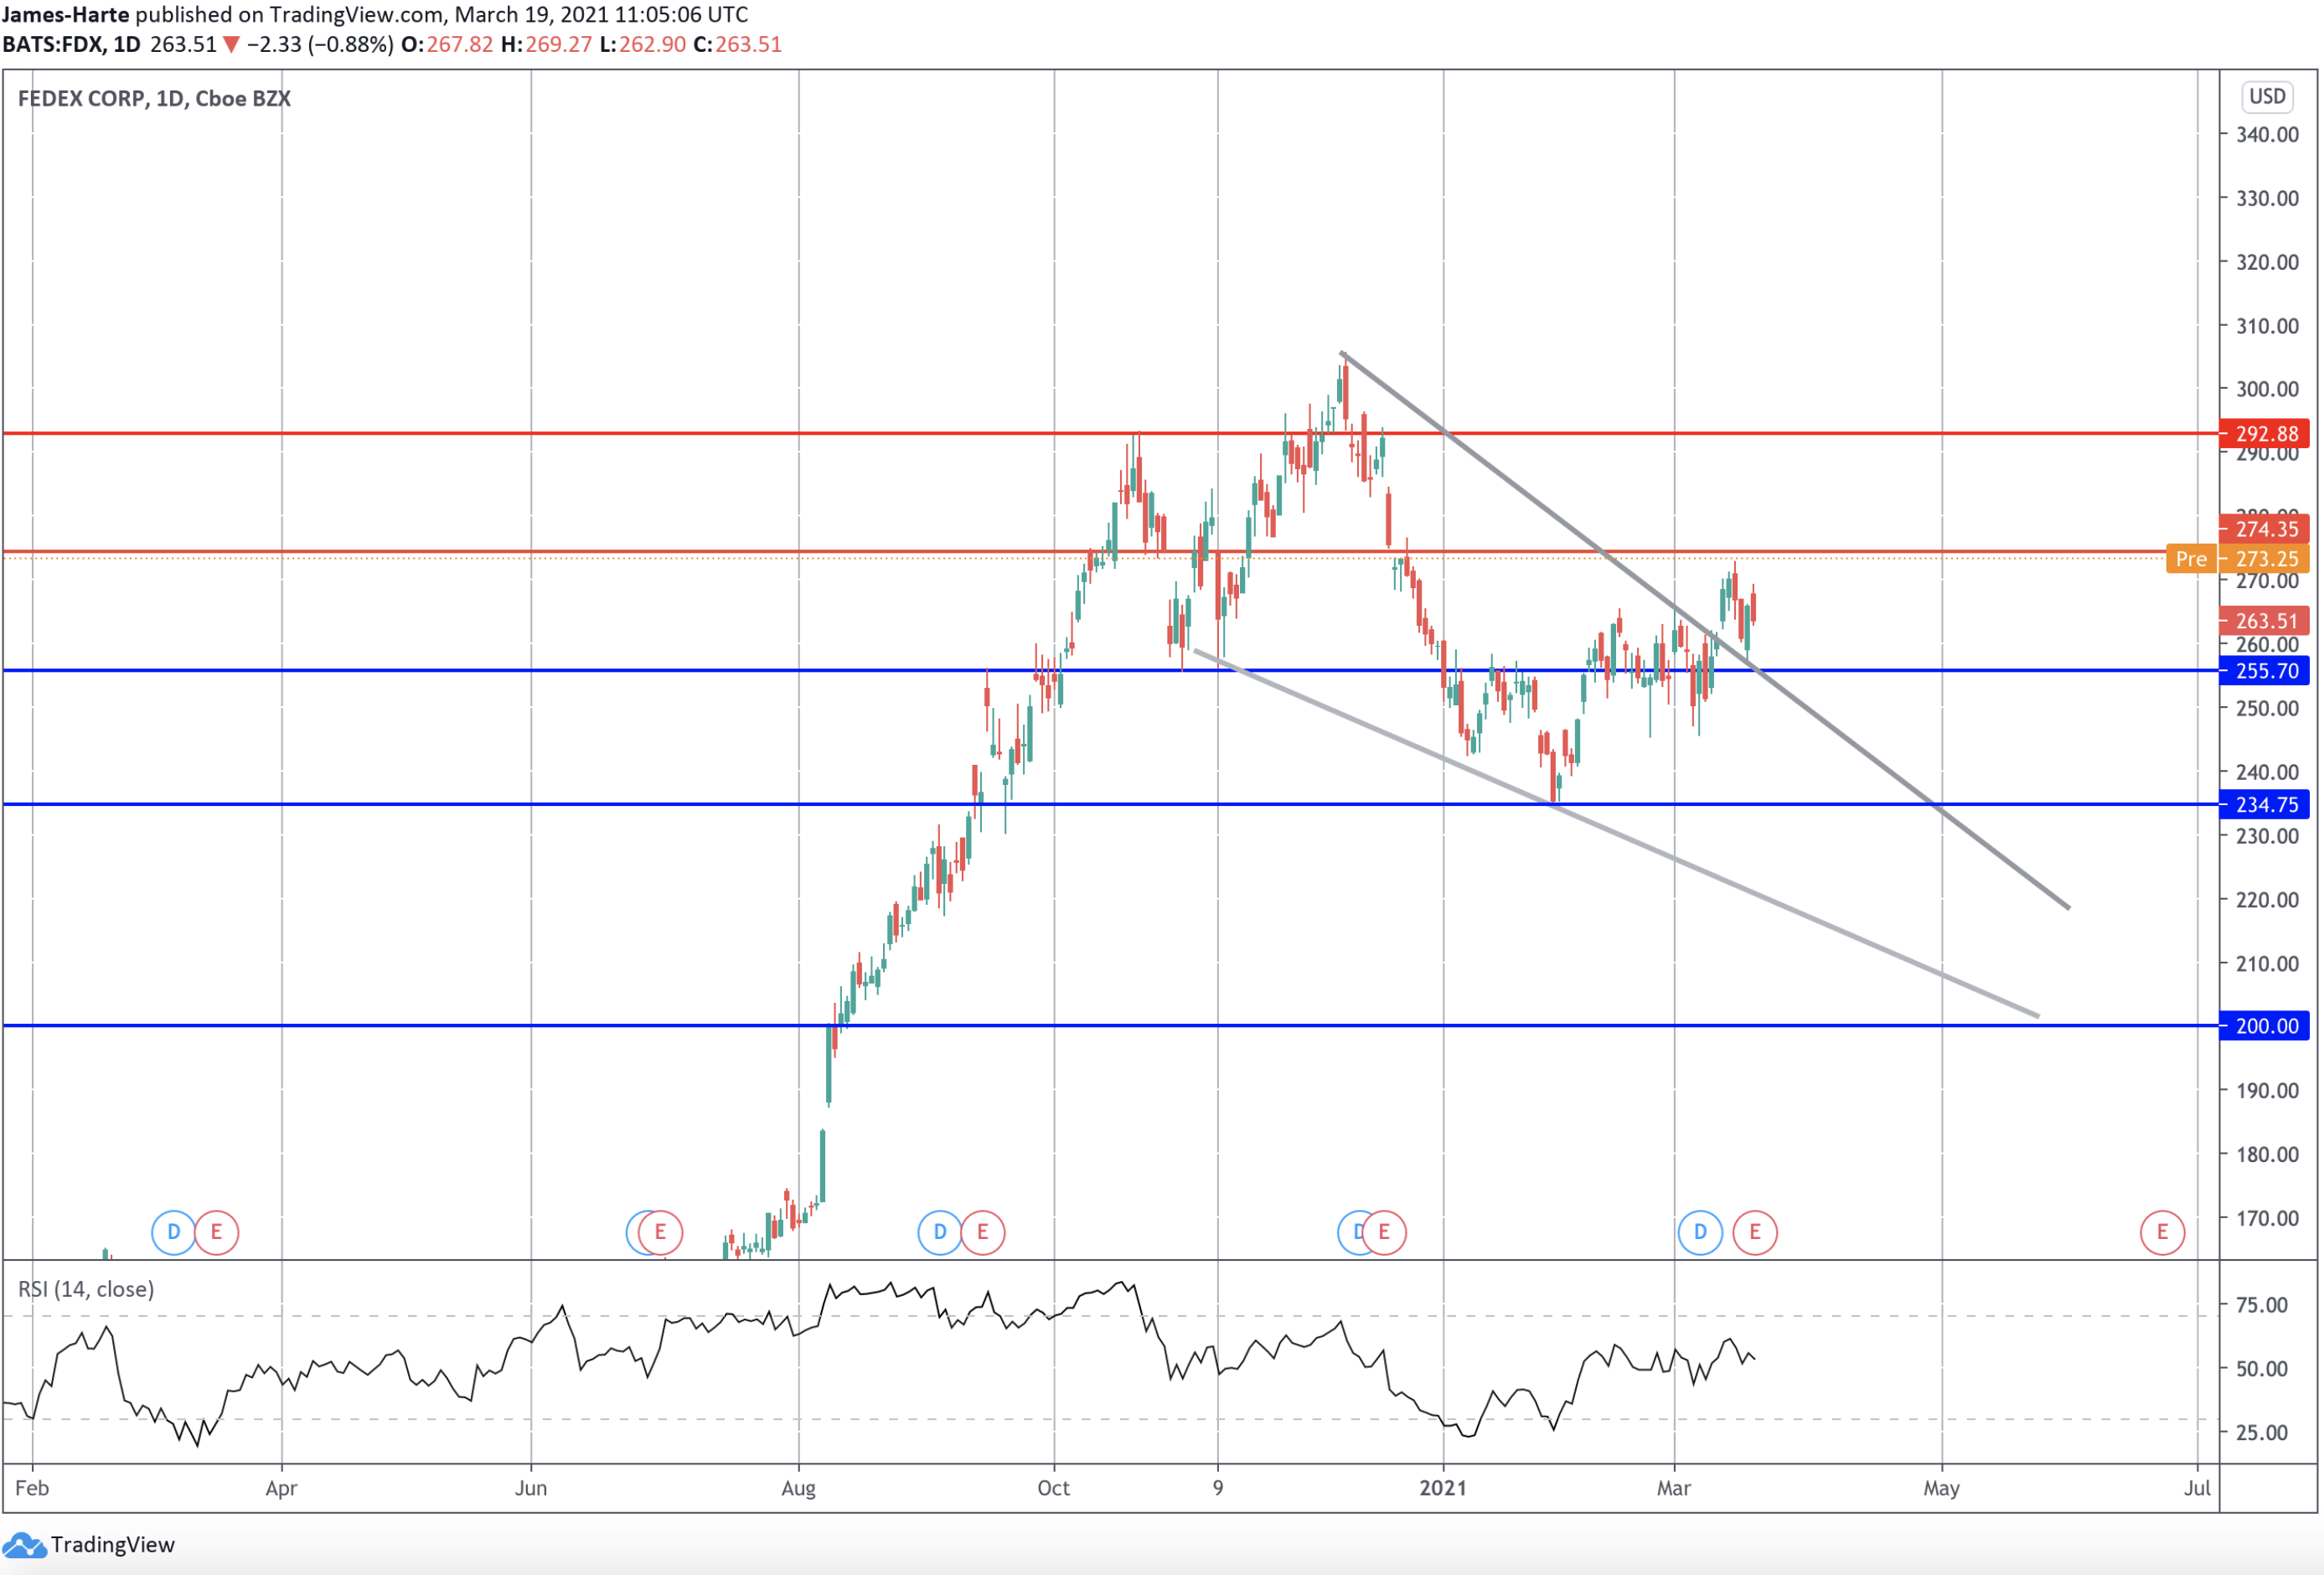Open the USD currency selector
2324x1575 pixels.
[2266, 96]
